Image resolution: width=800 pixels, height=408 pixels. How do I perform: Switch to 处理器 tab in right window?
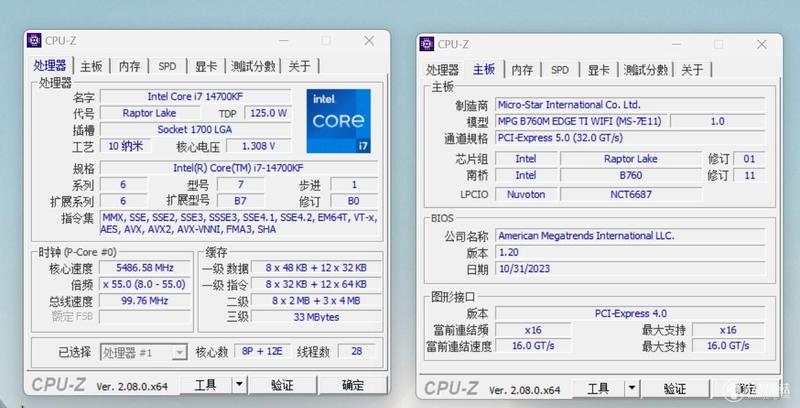tap(442, 70)
